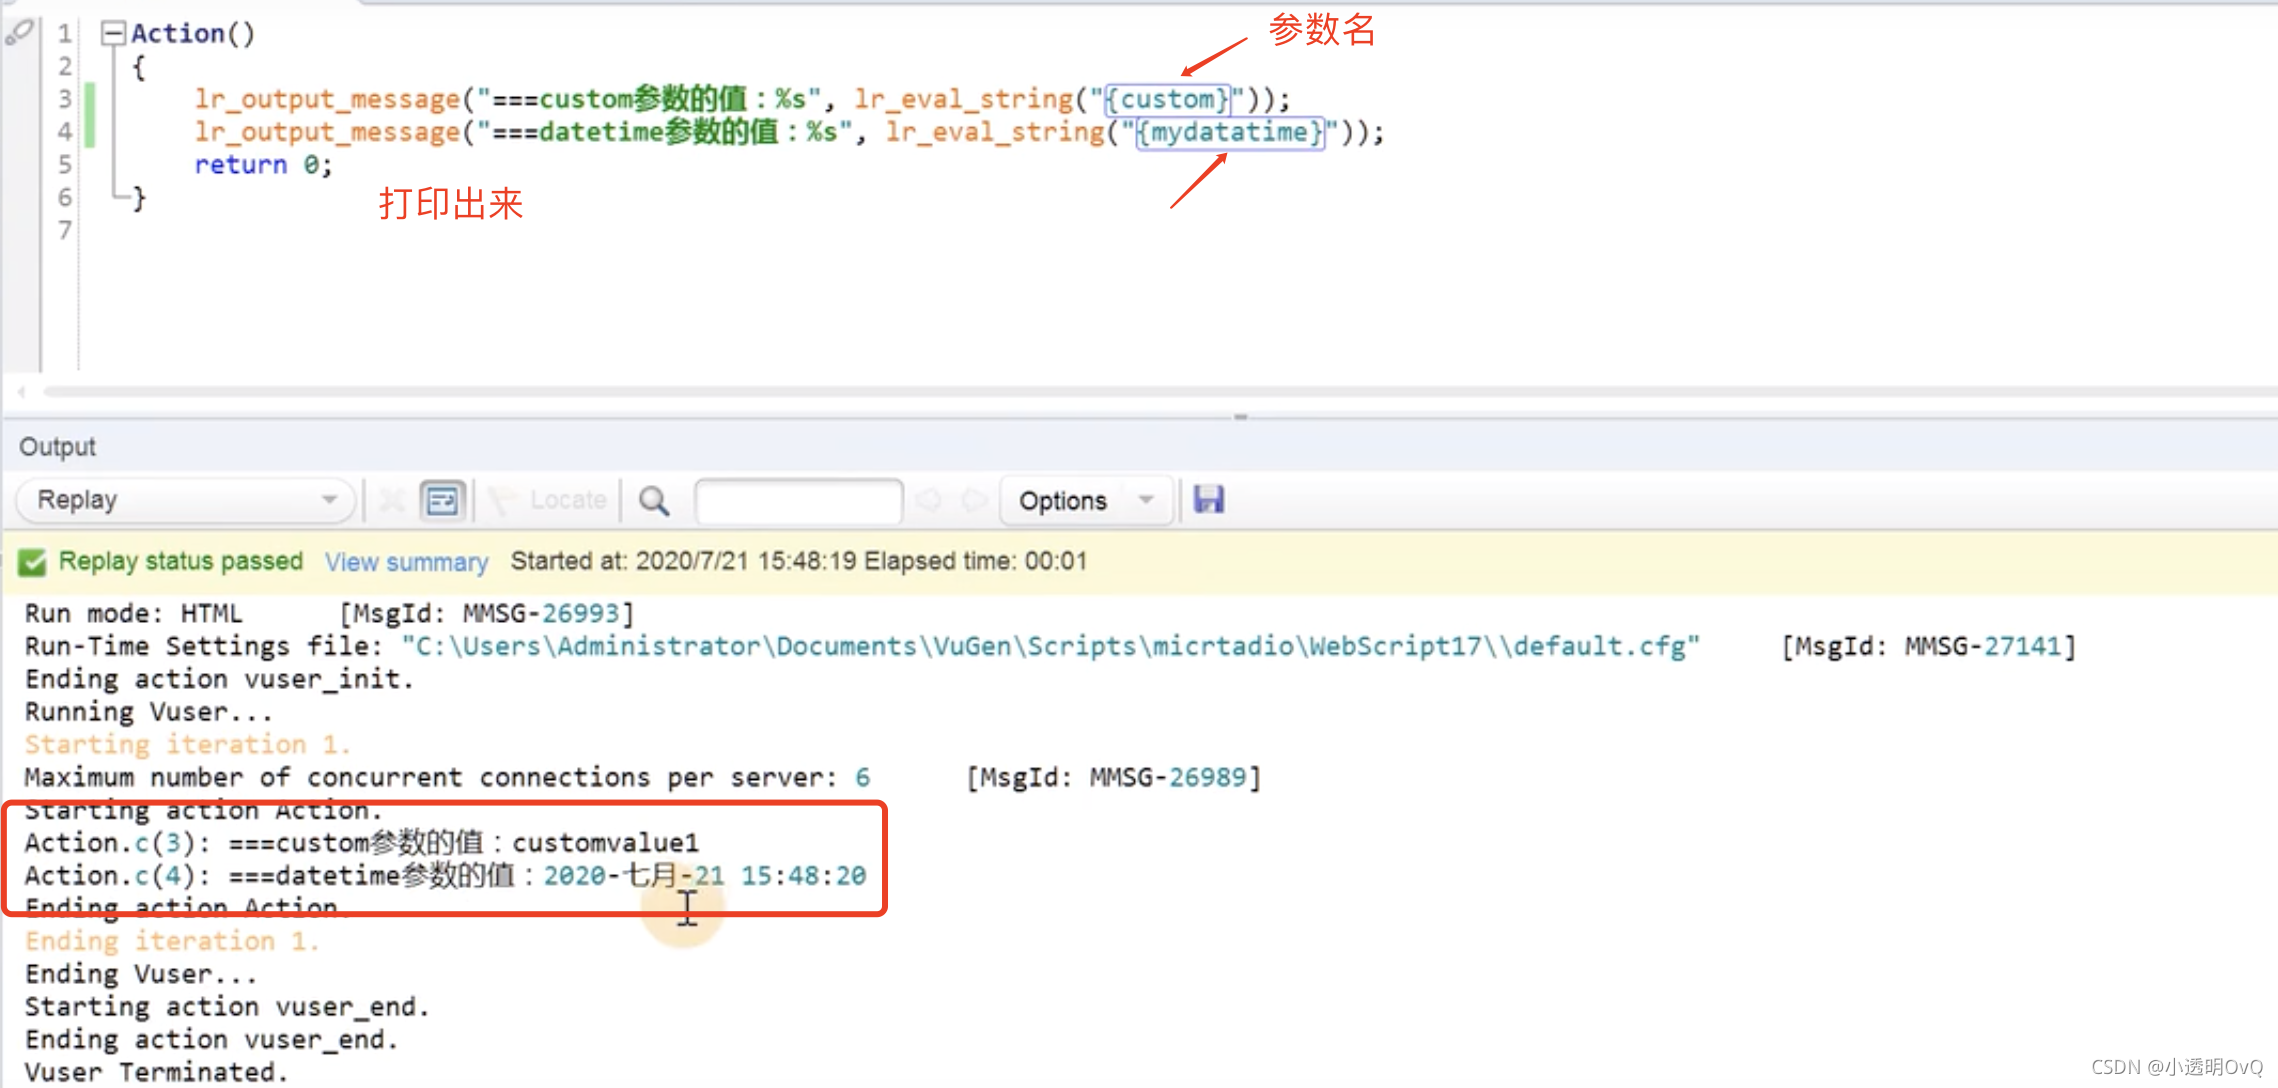Click the {mydatatime} parameter in code
The width and height of the screenshot is (2278, 1088).
coord(1230,132)
